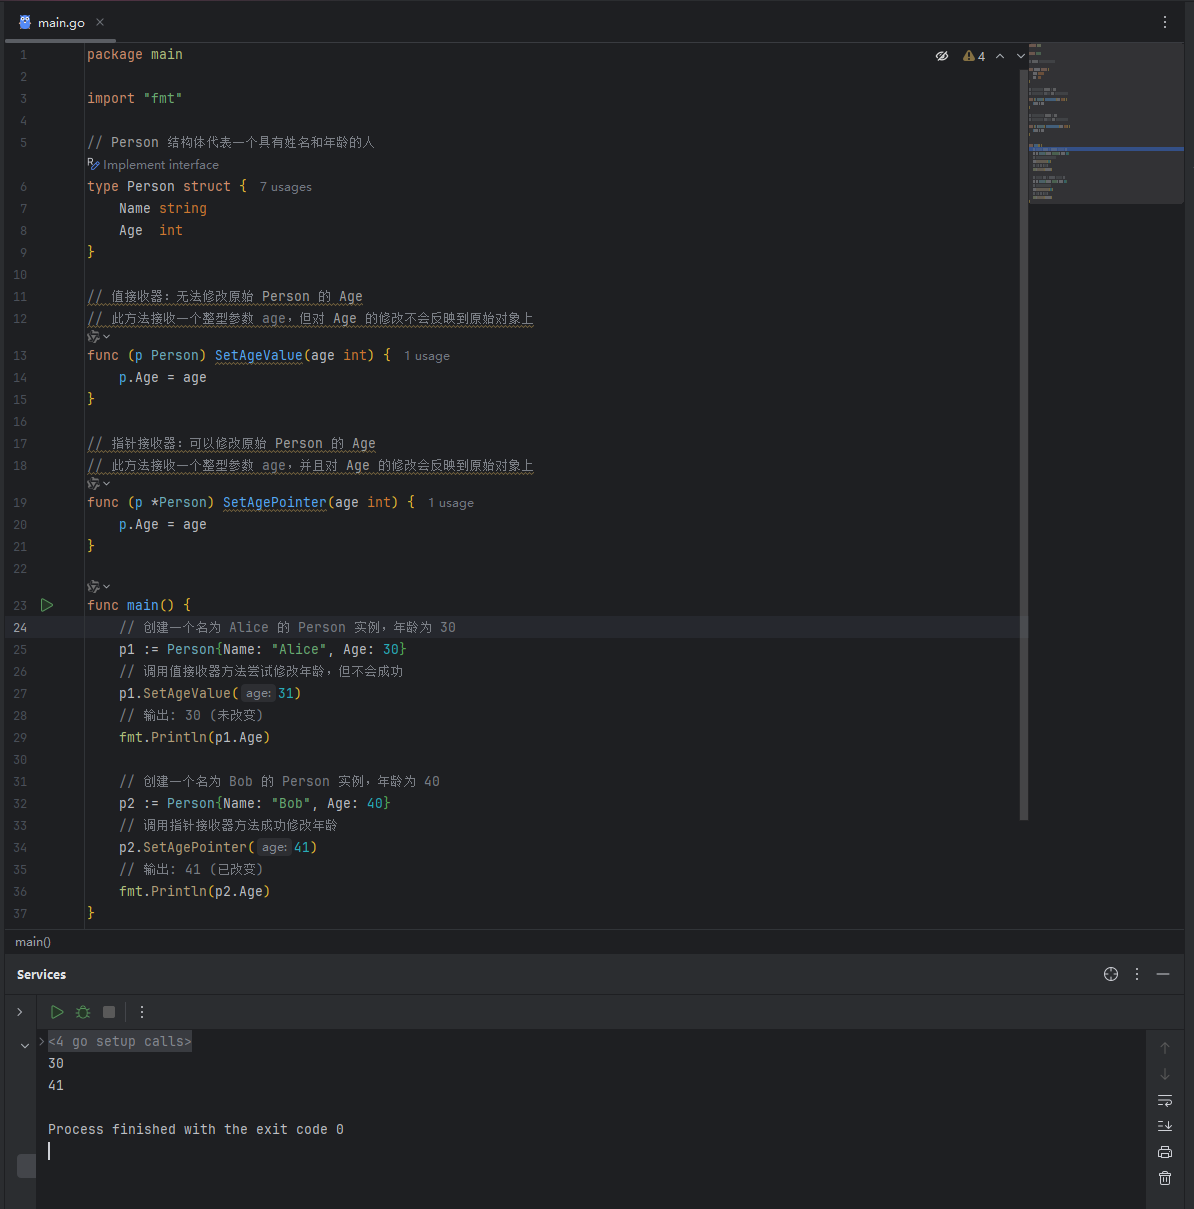Click the SetAgeValue function name
This screenshot has width=1194, height=1209.
[x=258, y=356]
